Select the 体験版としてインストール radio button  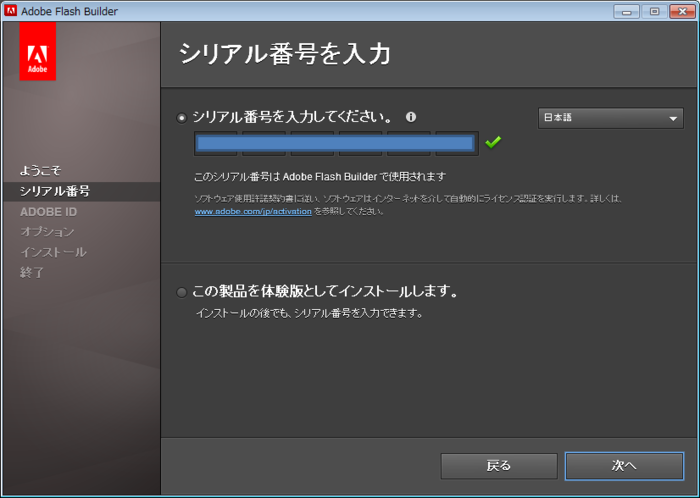[181, 292]
